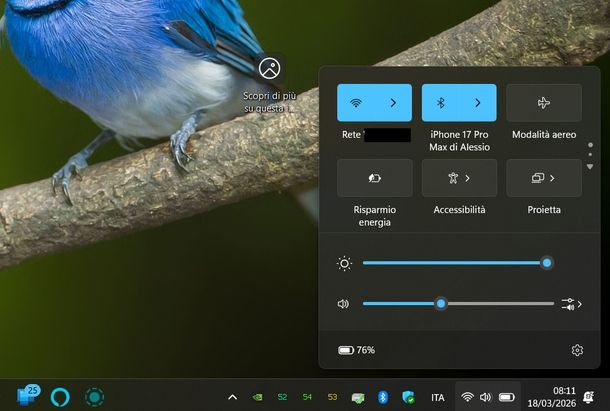Click the "Modalità aereo" label

coord(544,135)
